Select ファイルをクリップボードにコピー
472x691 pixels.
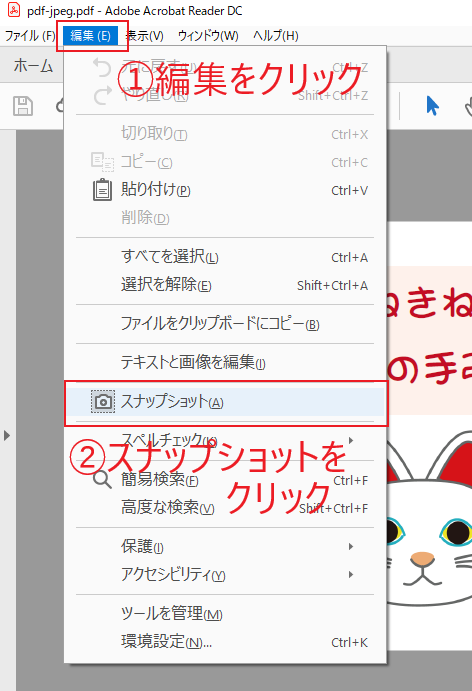pos(225,324)
